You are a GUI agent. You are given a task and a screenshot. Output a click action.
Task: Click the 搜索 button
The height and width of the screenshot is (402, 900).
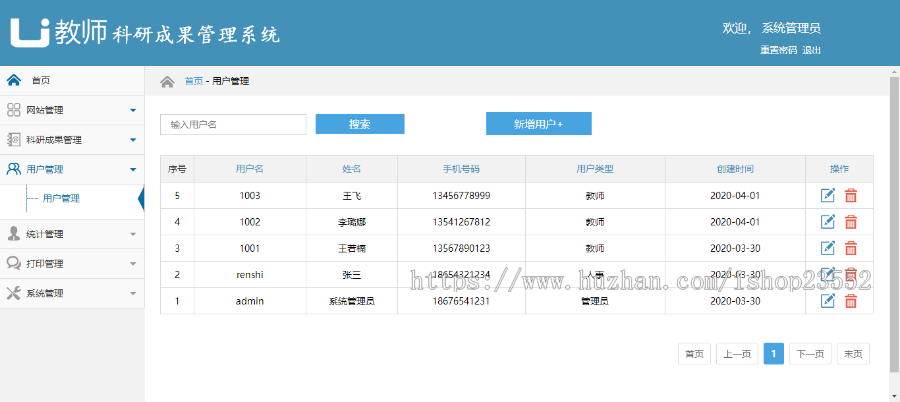360,124
